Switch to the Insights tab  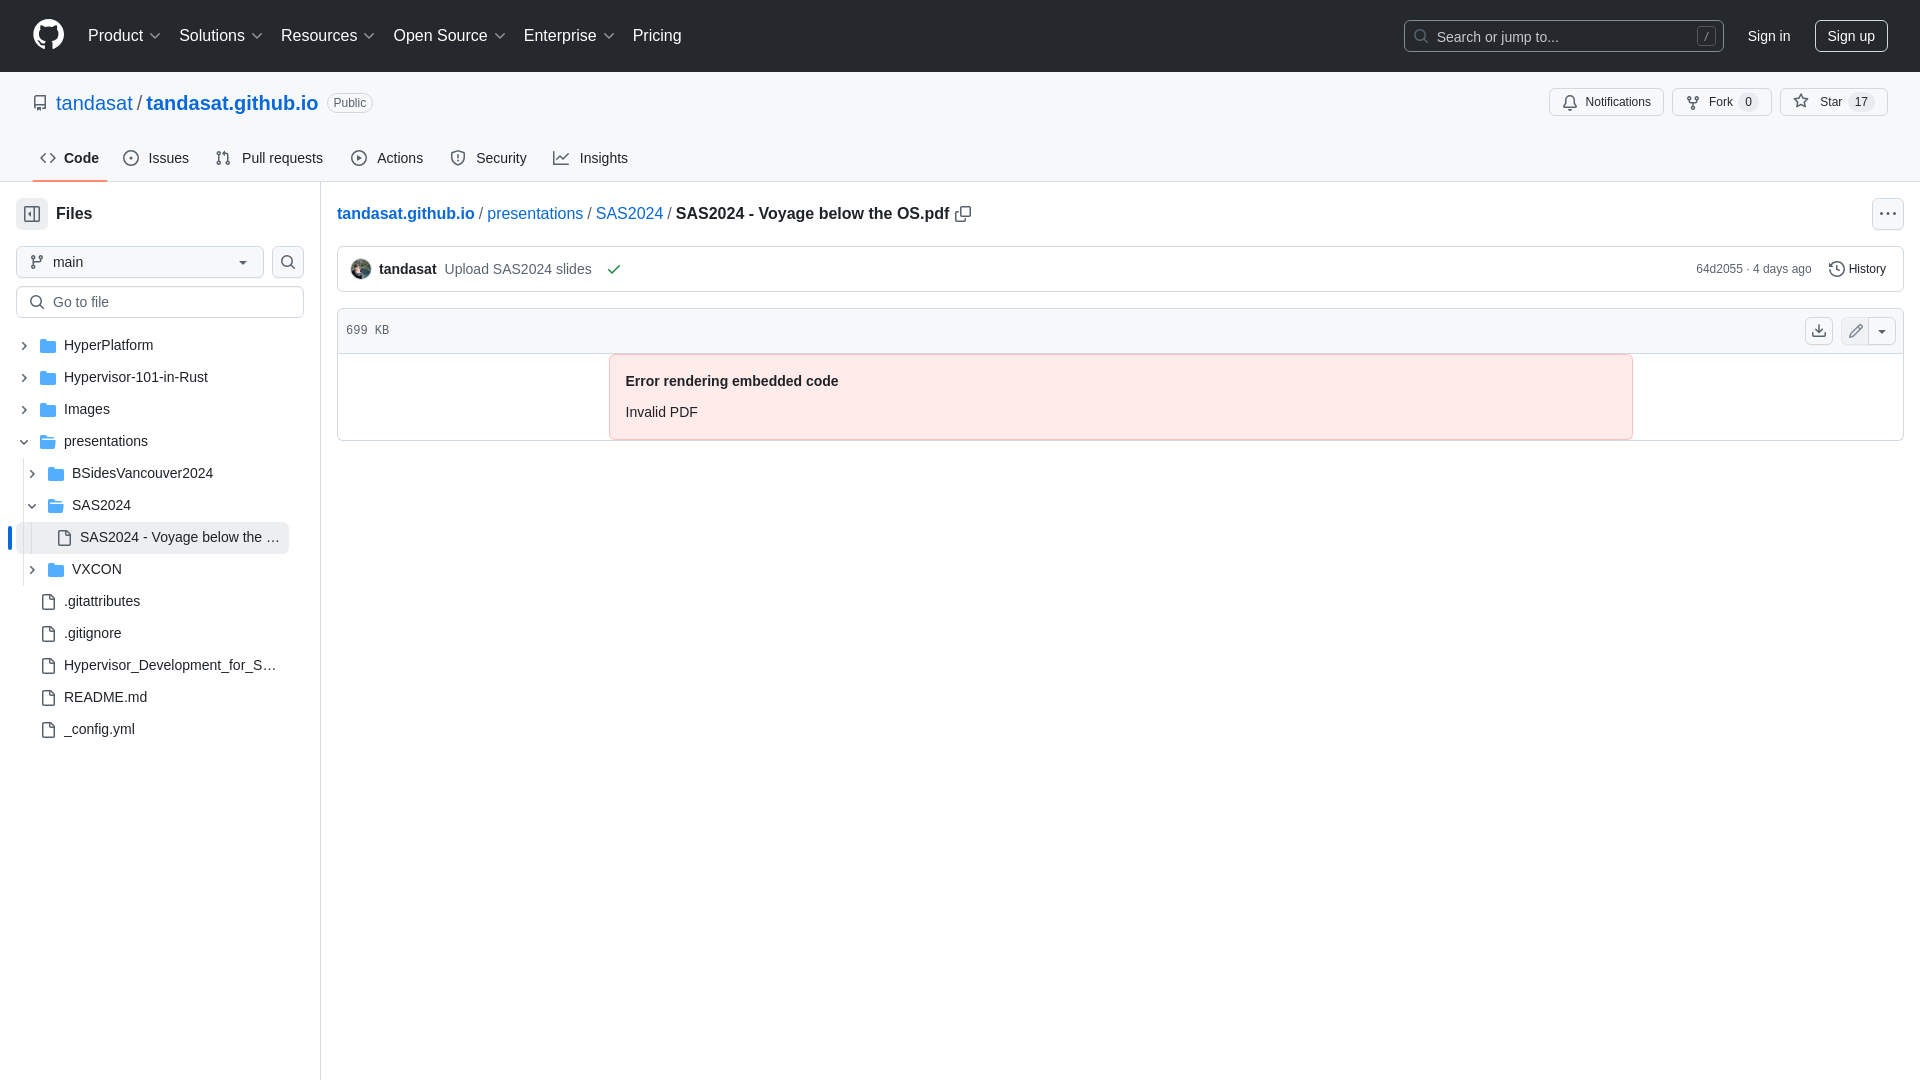(x=590, y=158)
